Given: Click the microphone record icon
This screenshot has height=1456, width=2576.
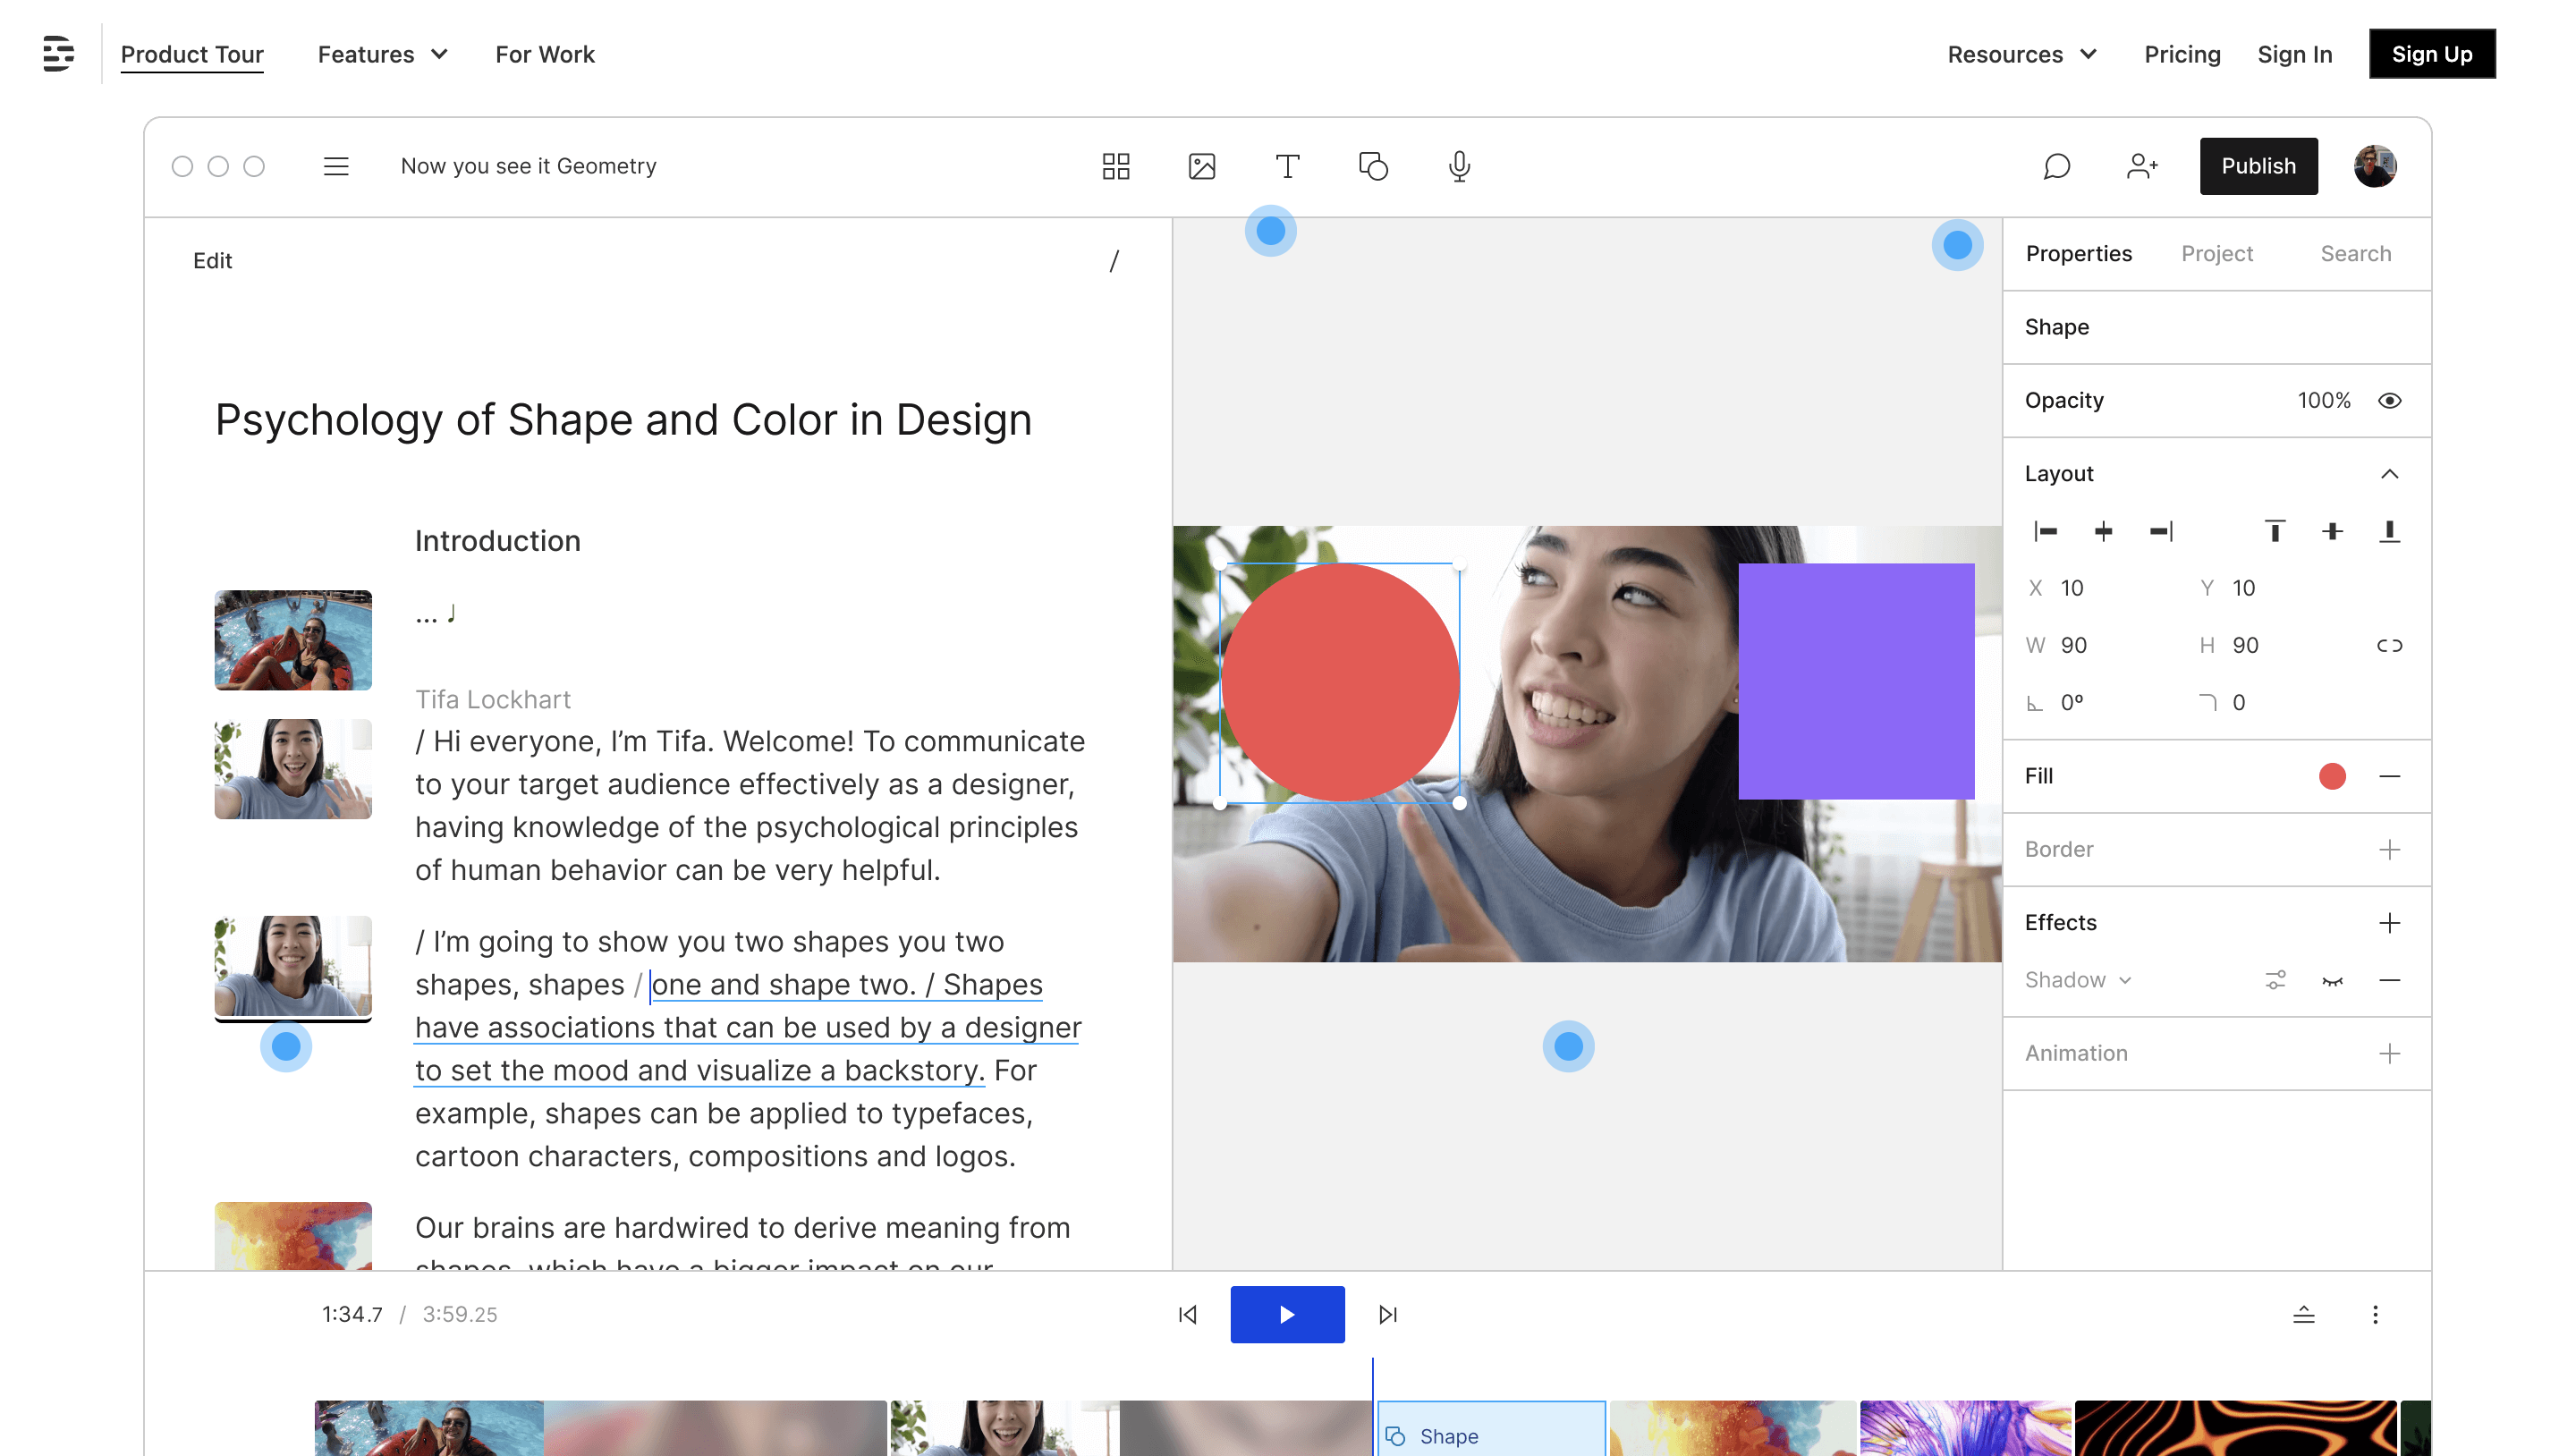Looking at the screenshot, I should click(1459, 166).
